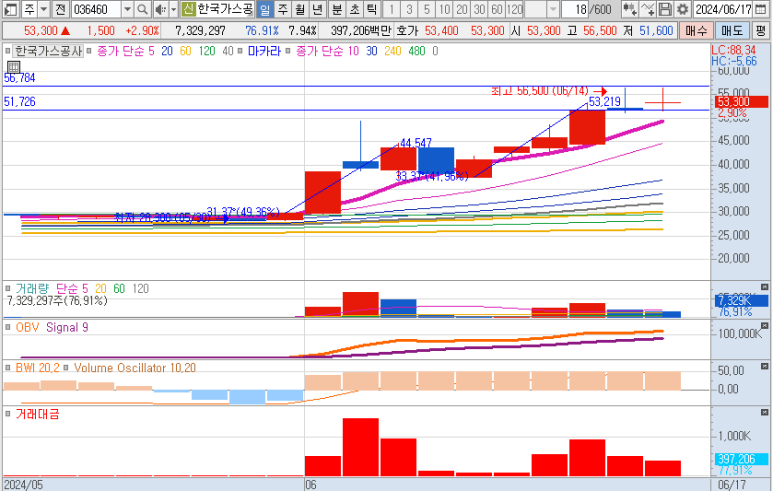Click the stock code field 036460
Image resolution: width=773 pixels, height=491 pixels.
point(97,9)
